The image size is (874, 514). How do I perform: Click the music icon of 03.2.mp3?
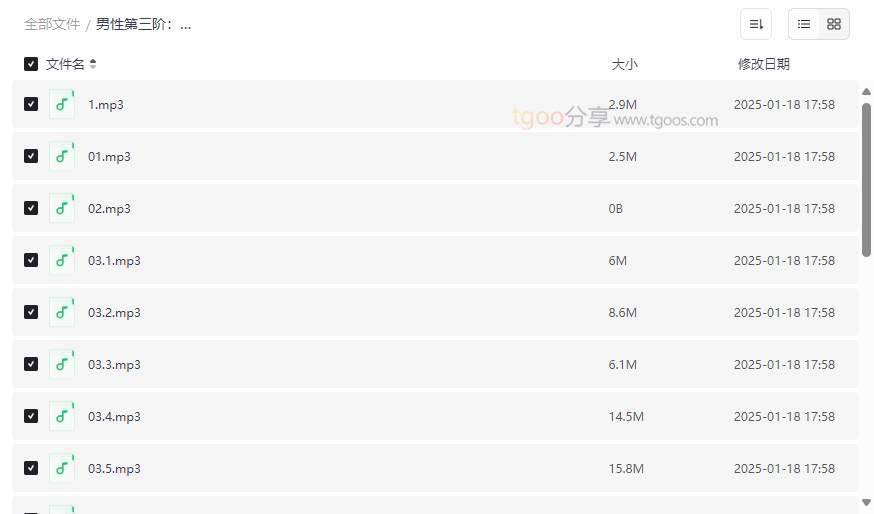tap(62, 312)
